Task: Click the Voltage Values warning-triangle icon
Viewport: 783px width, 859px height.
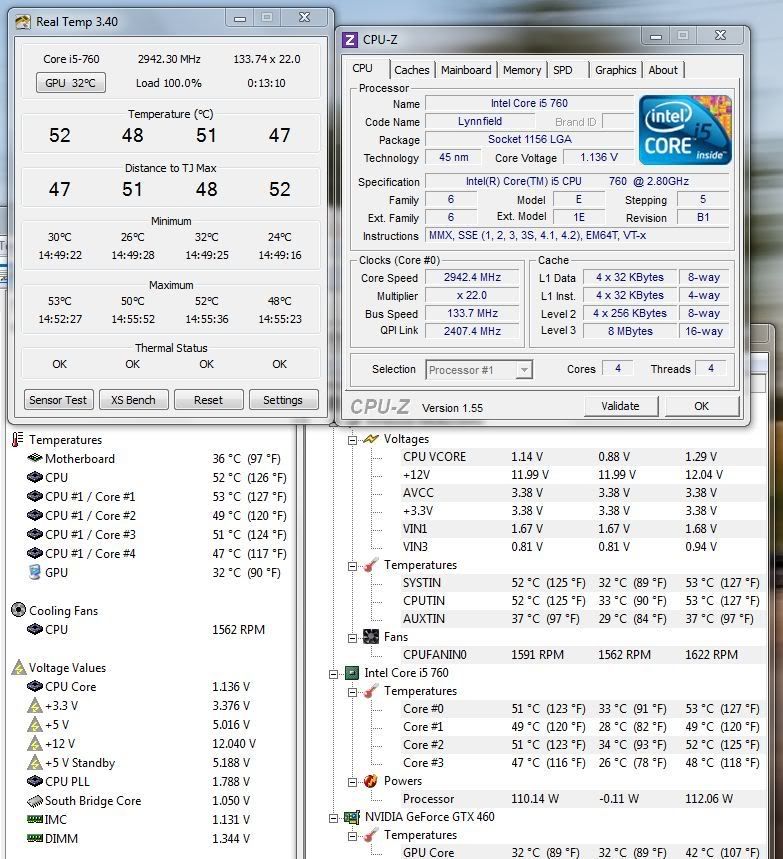Action: point(19,667)
